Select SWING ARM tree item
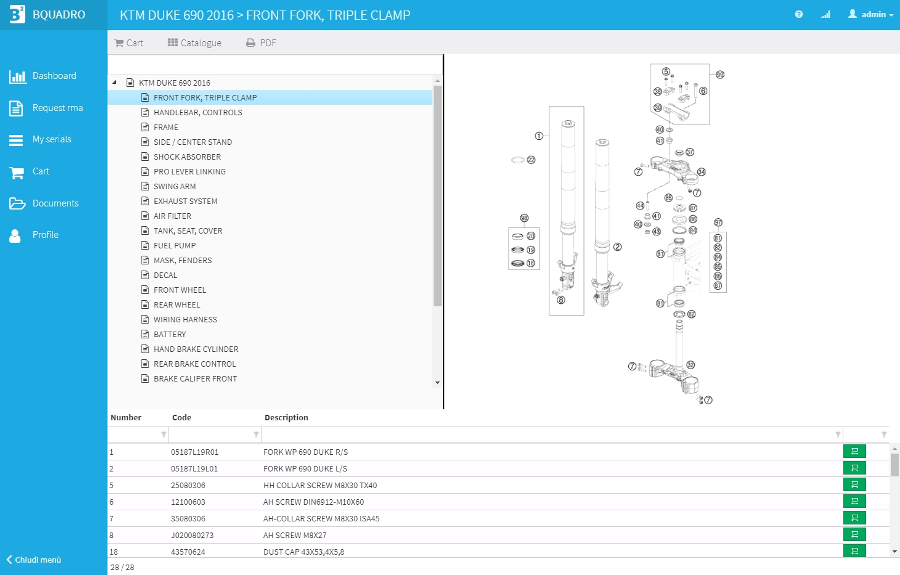This screenshot has width=900, height=575. pos(174,187)
